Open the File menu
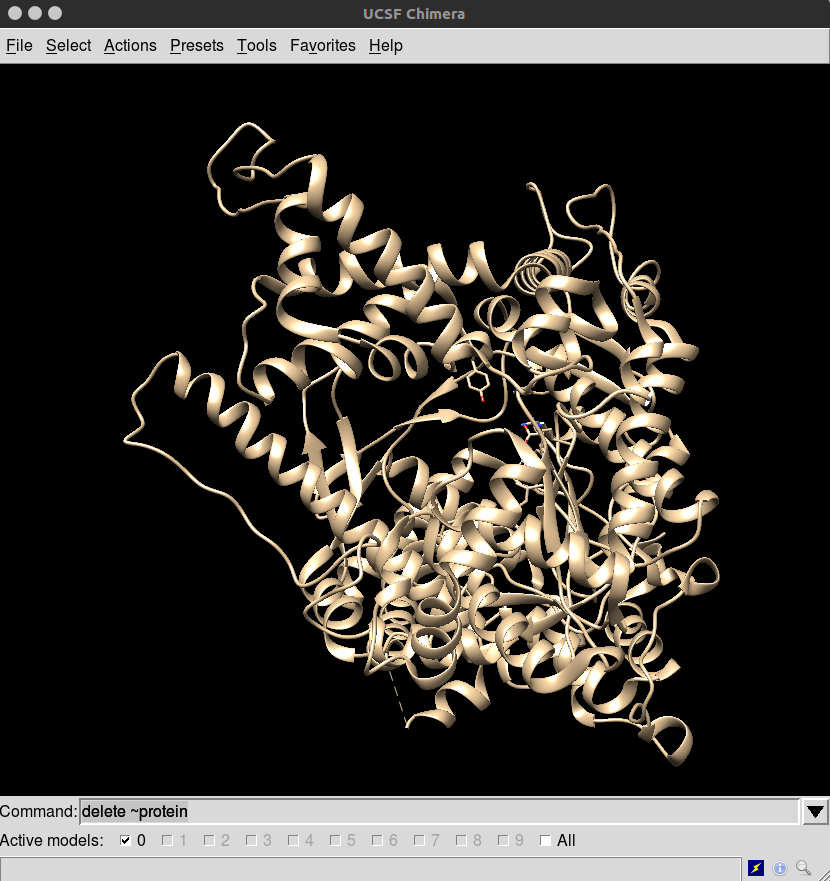 (x=19, y=45)
